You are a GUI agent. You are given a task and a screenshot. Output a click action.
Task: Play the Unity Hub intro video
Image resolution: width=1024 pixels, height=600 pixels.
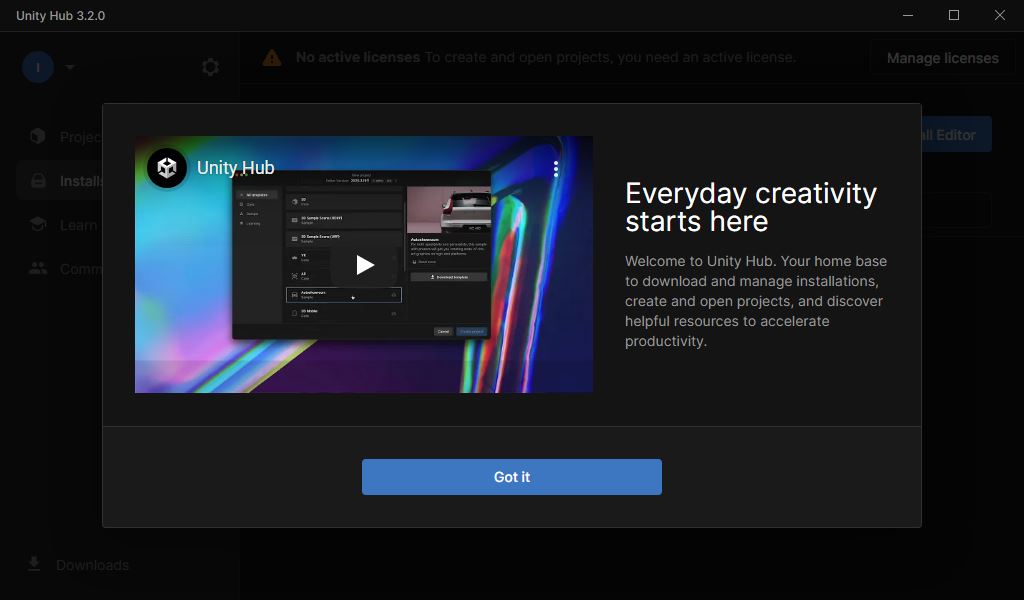[x=364, y=264]
